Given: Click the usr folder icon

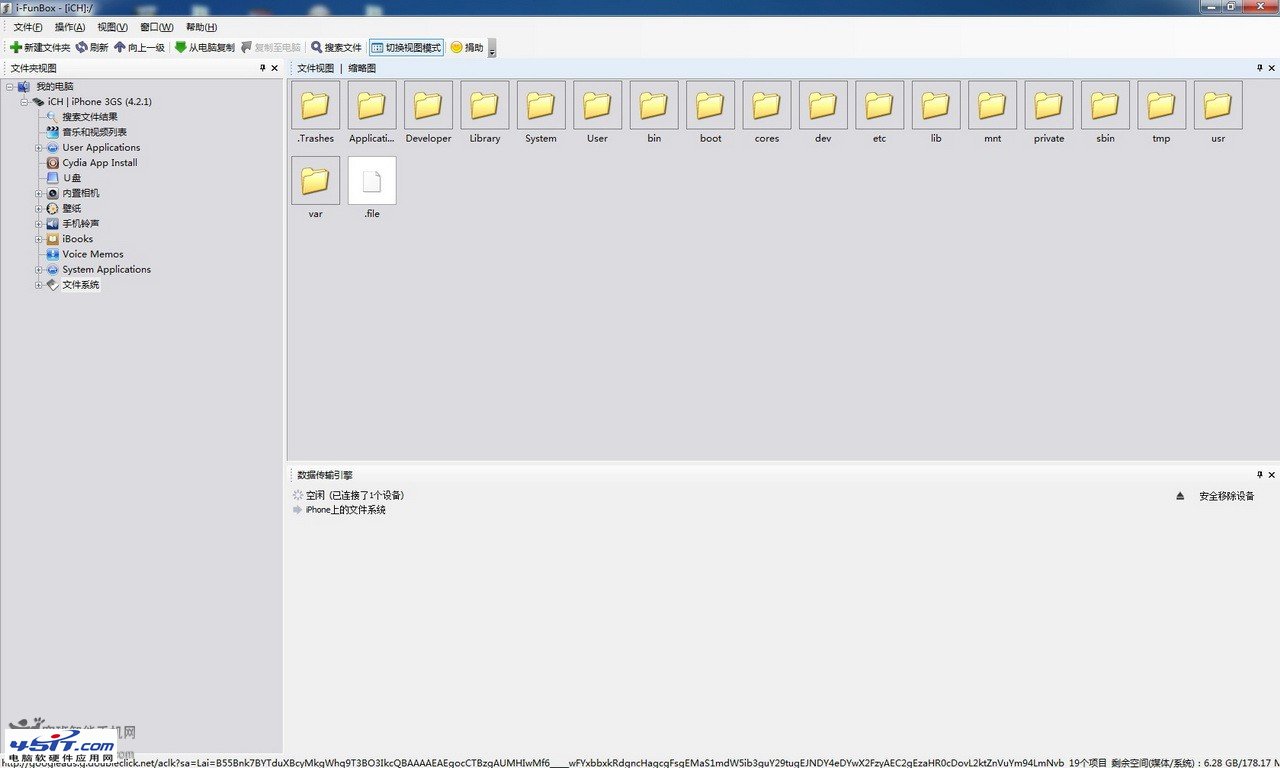Looking at the screenshot, I should coord(1218,105).
